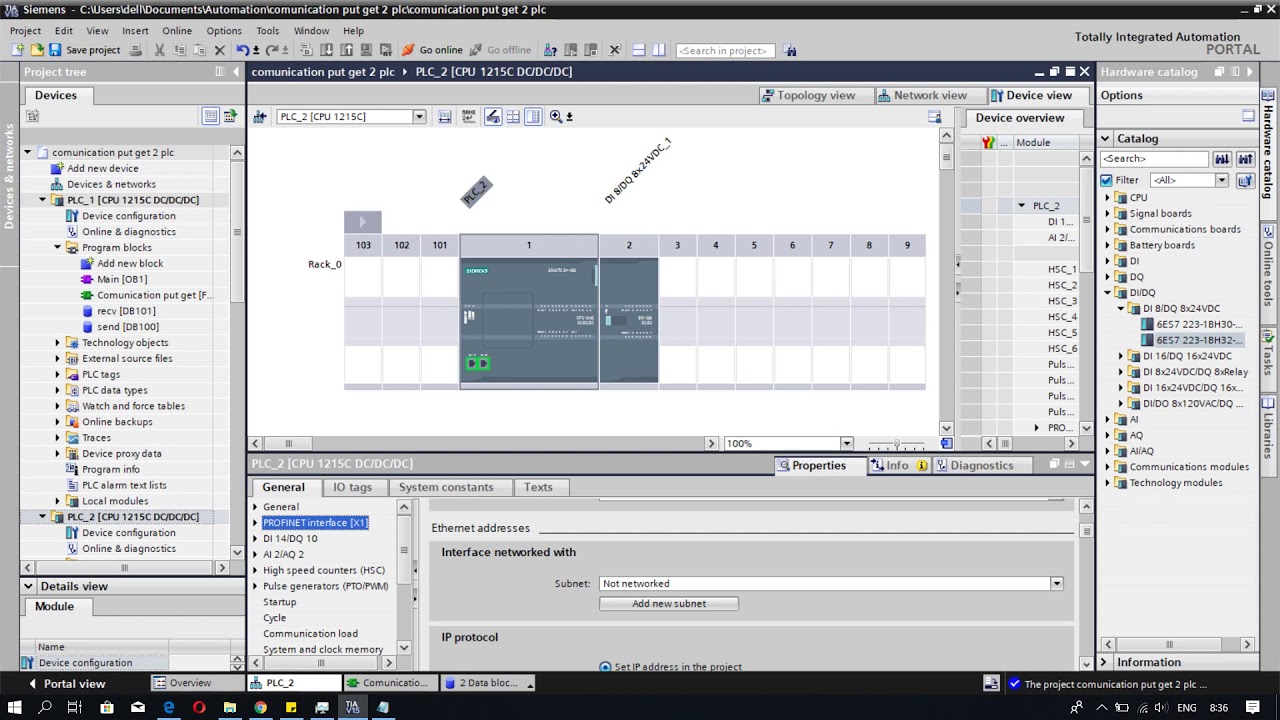Split the editor space horizontally
Viewport: 1280px width, 720px height.
click(639, 50)
